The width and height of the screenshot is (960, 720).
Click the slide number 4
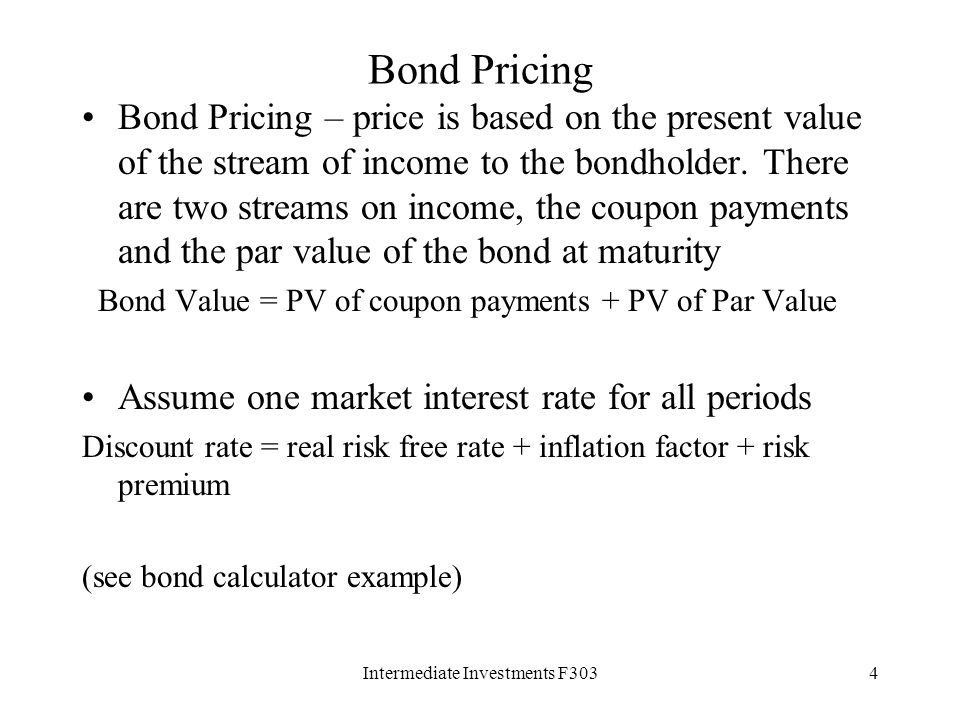coord(874,673)
